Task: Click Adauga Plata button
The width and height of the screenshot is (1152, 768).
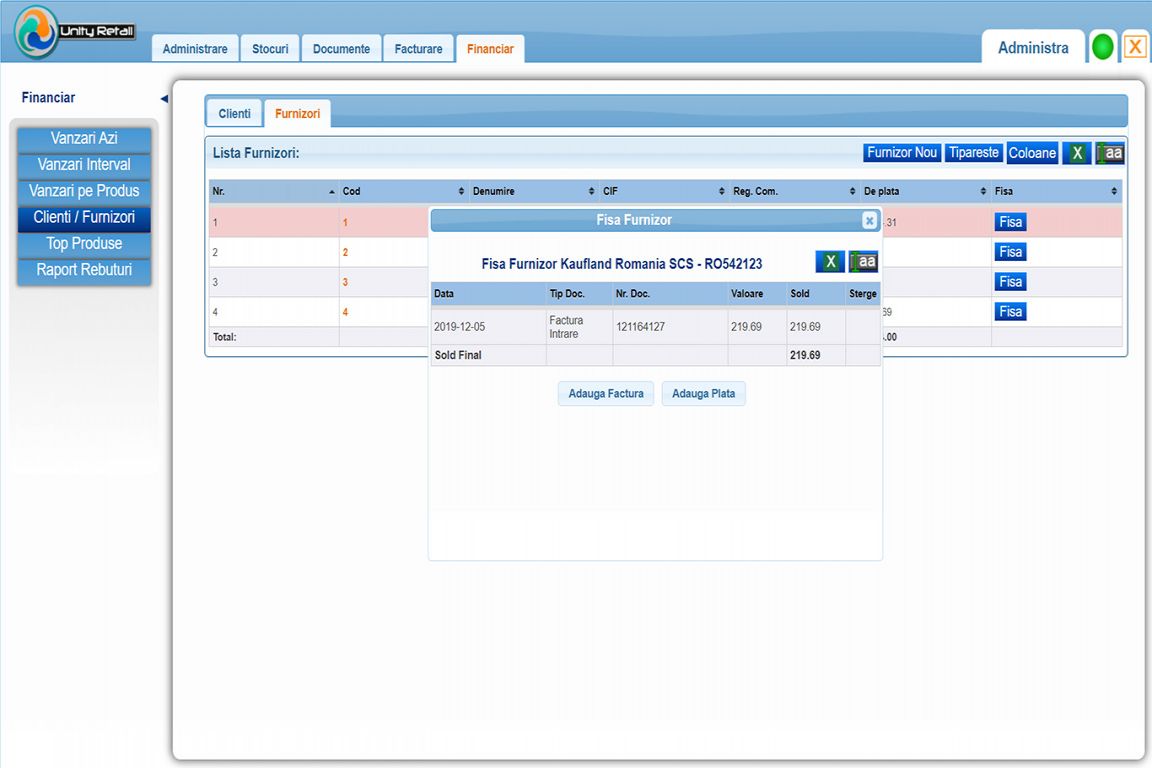Action: point(704,393)
